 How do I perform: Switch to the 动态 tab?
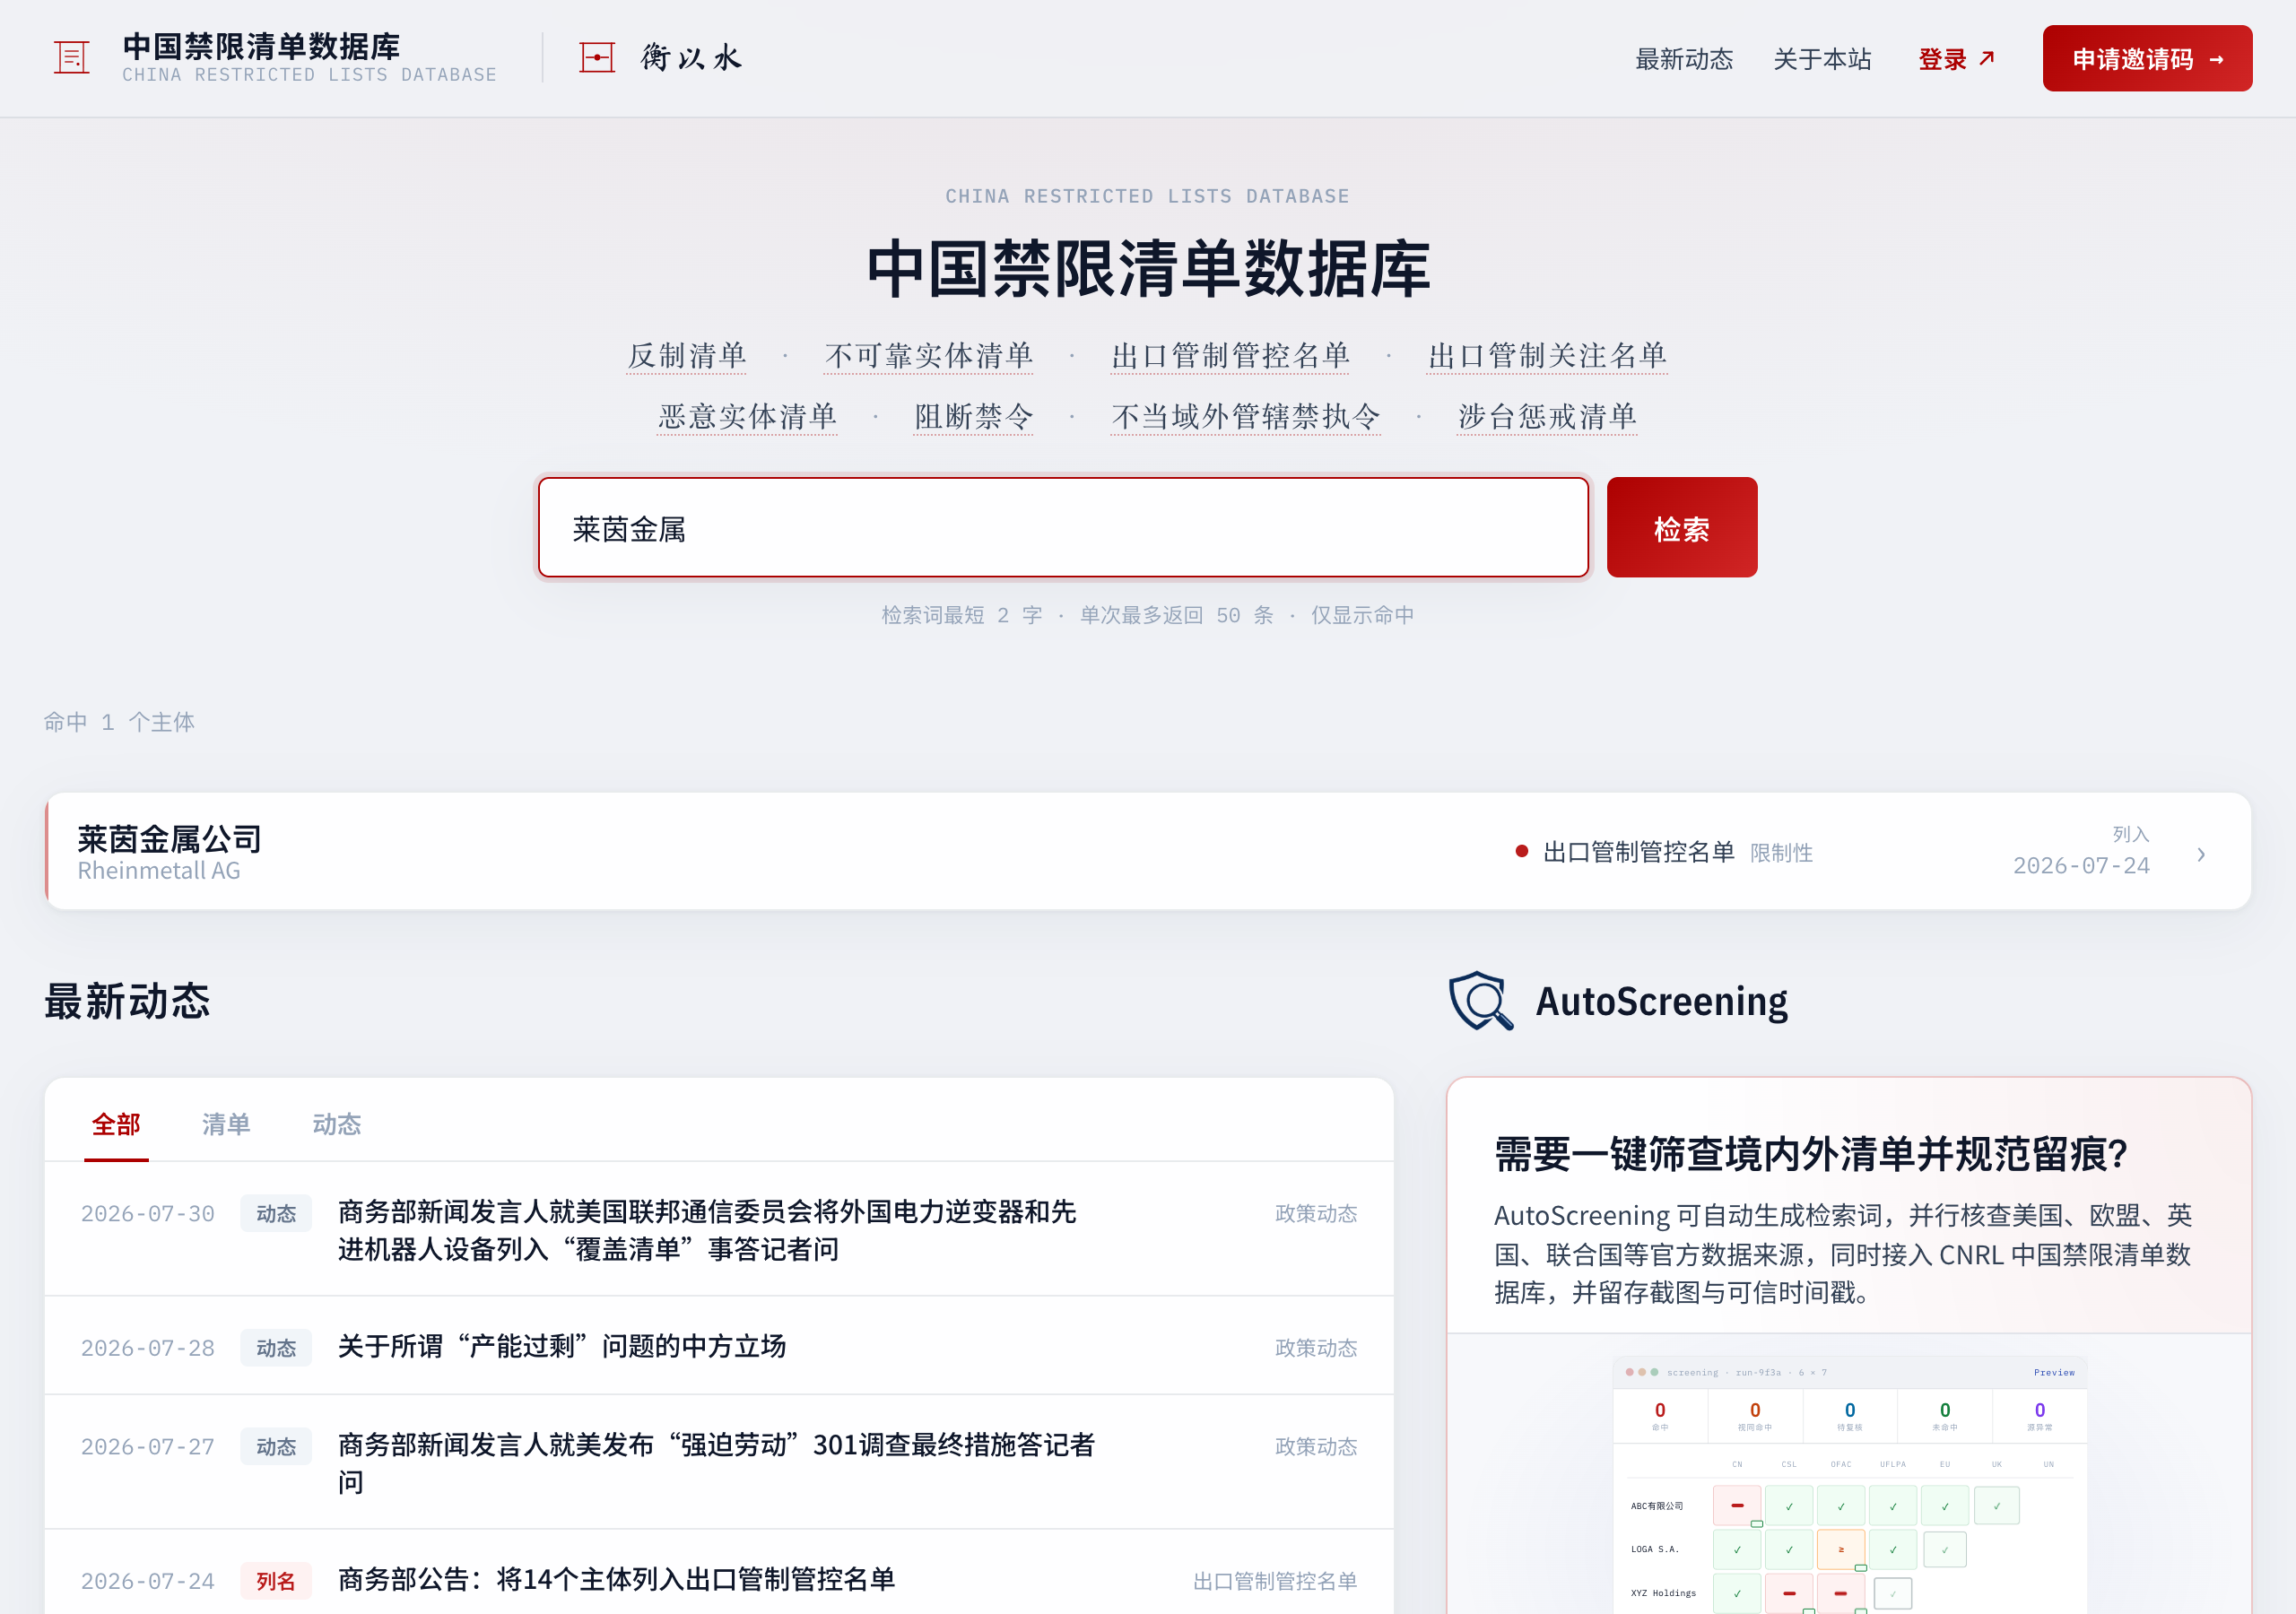coord(337,1124)
